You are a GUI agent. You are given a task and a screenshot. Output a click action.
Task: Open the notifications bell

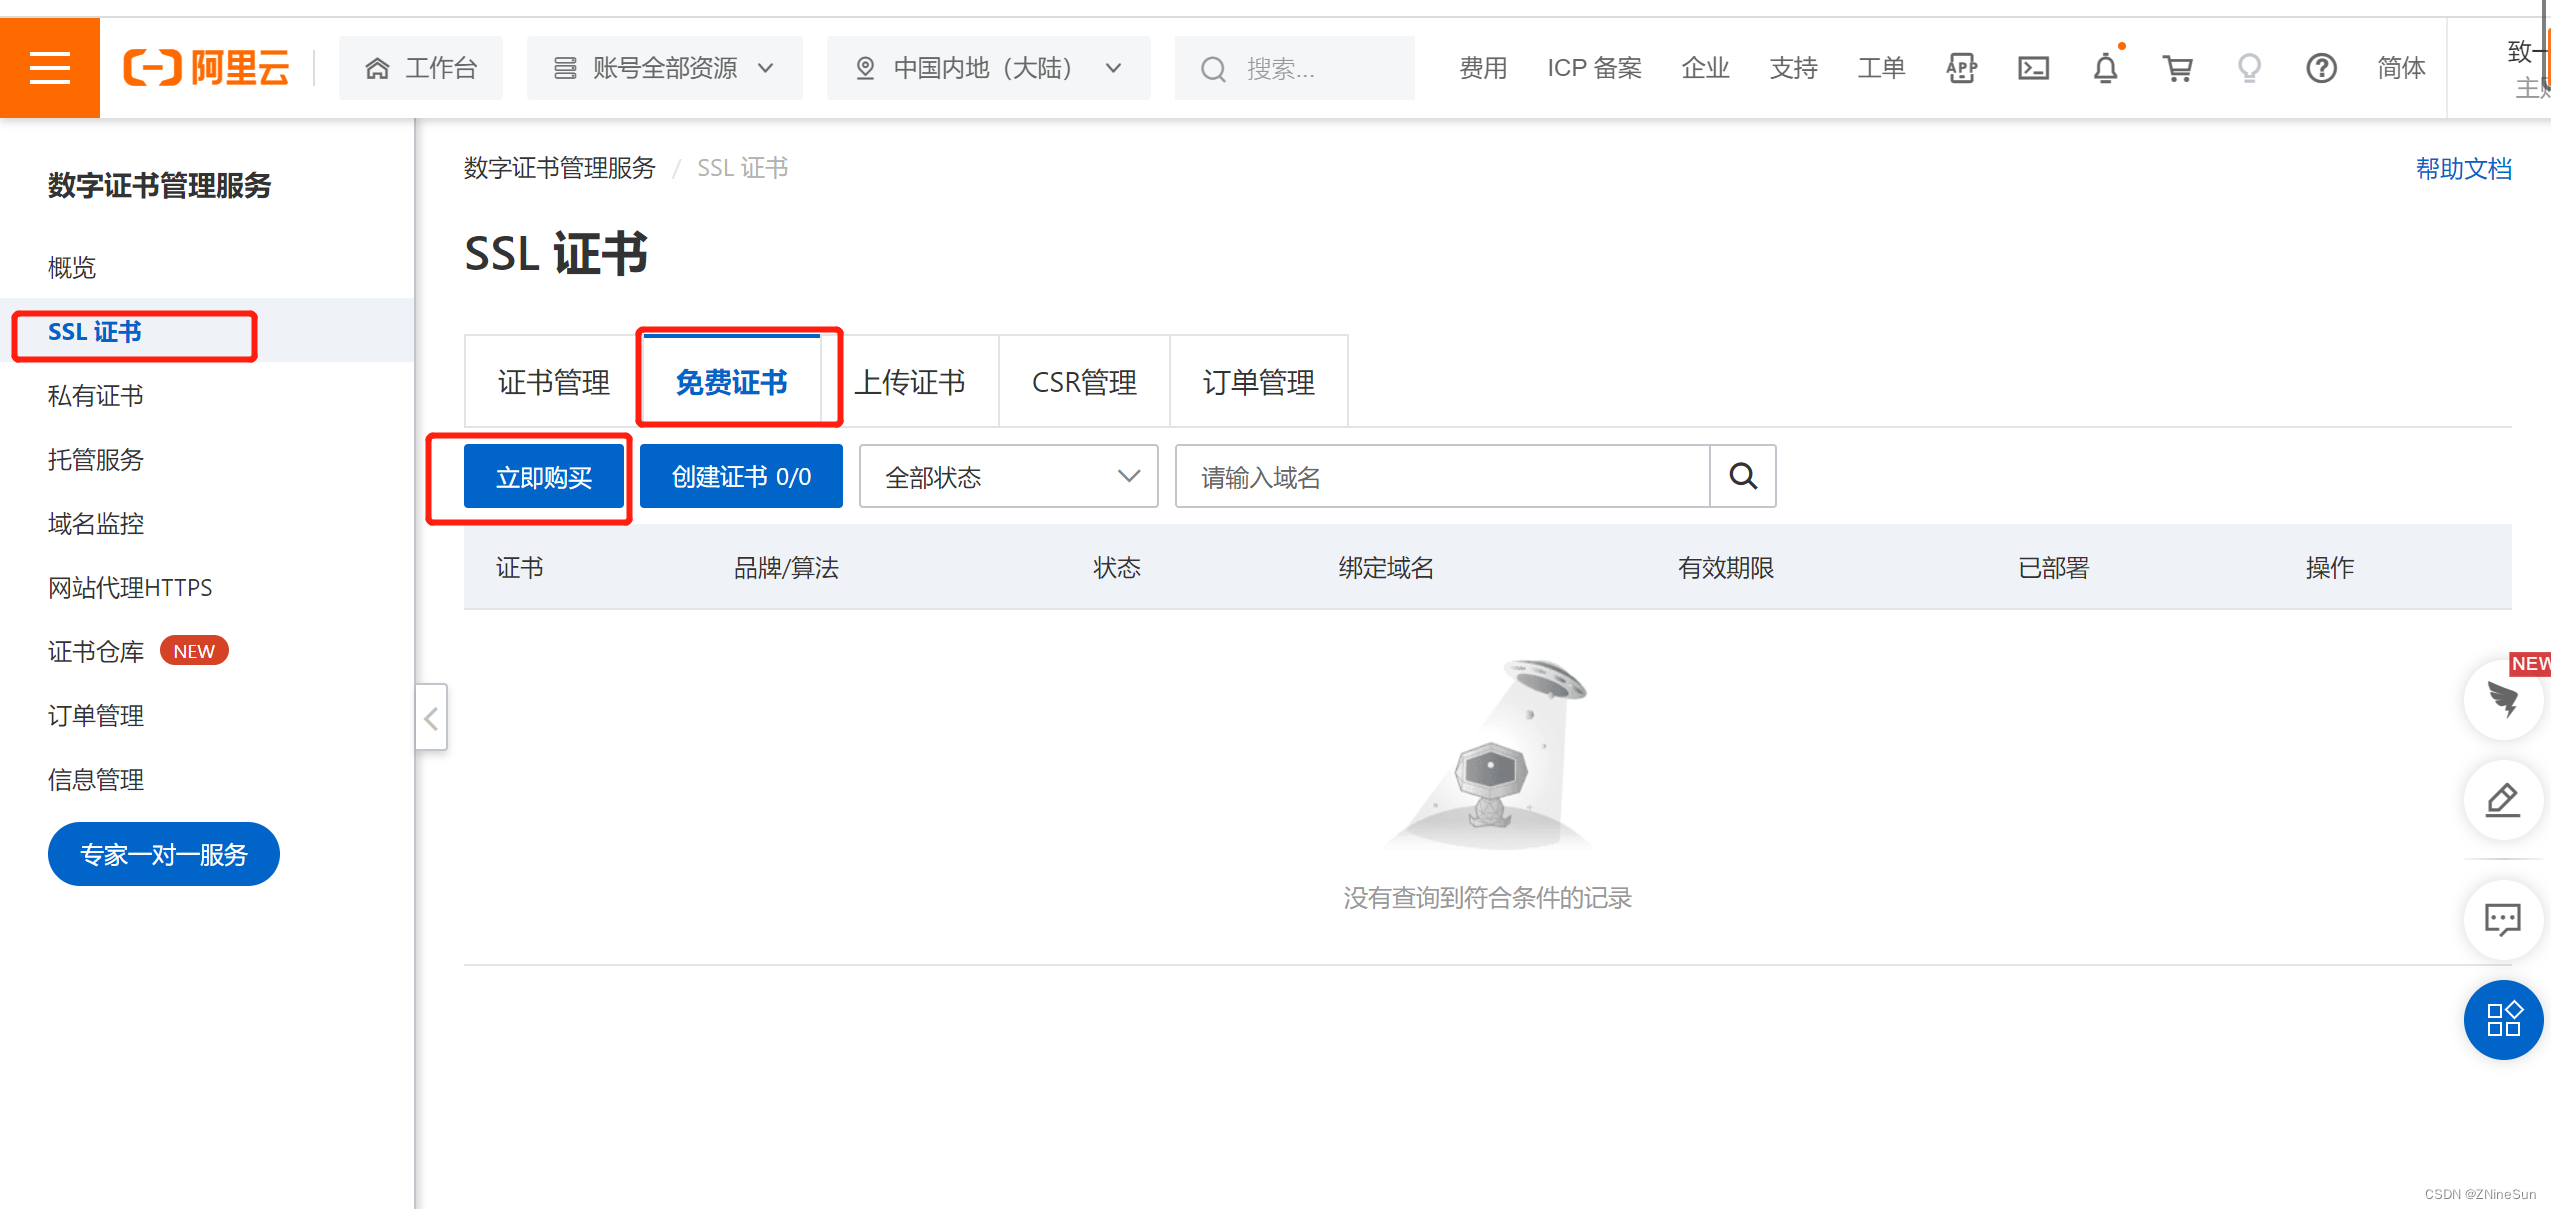[x=2105, y=68]
